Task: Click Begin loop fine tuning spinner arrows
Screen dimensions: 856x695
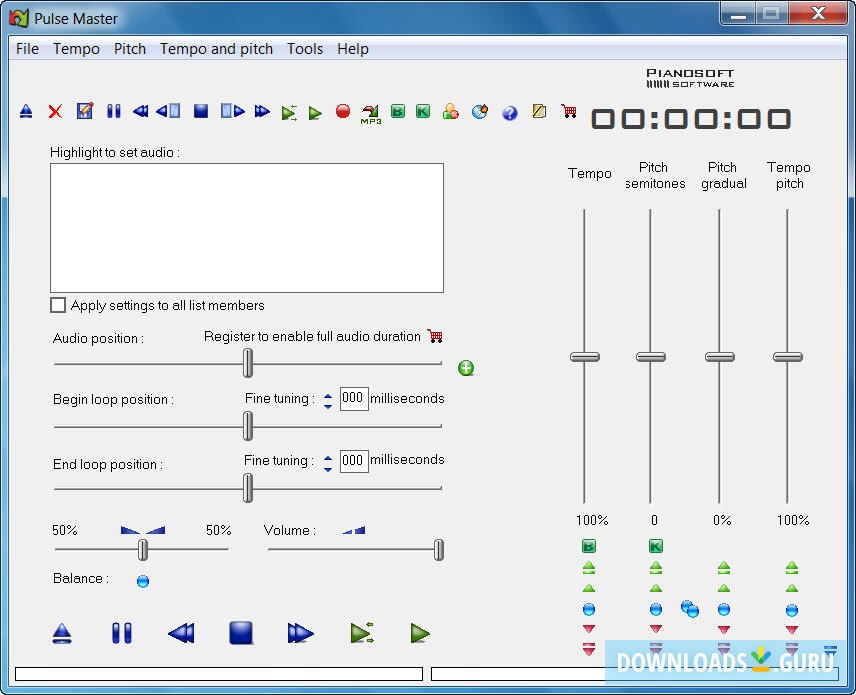Action: tap(328, 401)
